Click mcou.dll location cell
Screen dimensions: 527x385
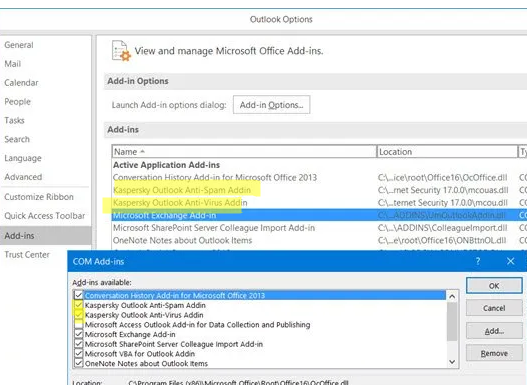(443, 203)
